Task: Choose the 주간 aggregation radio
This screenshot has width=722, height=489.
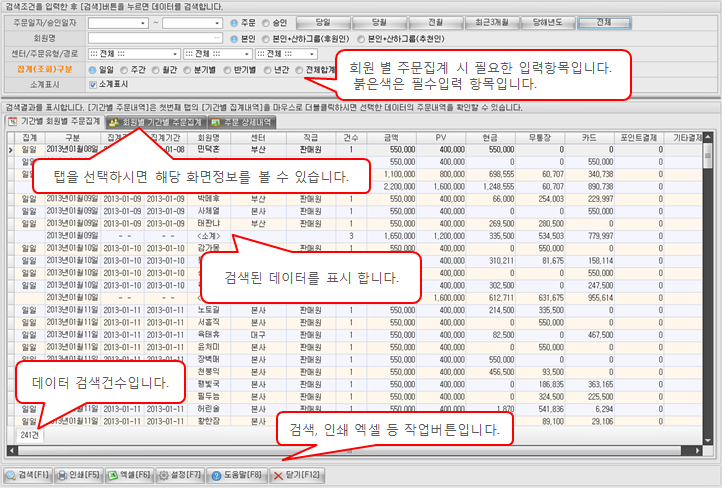Action: pyautogui.click(x=124, y=70)
